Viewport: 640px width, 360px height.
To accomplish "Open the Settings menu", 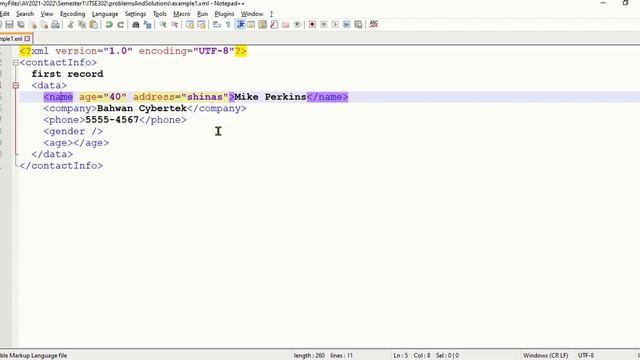I will pyautogui.click(x=136, y=14).
